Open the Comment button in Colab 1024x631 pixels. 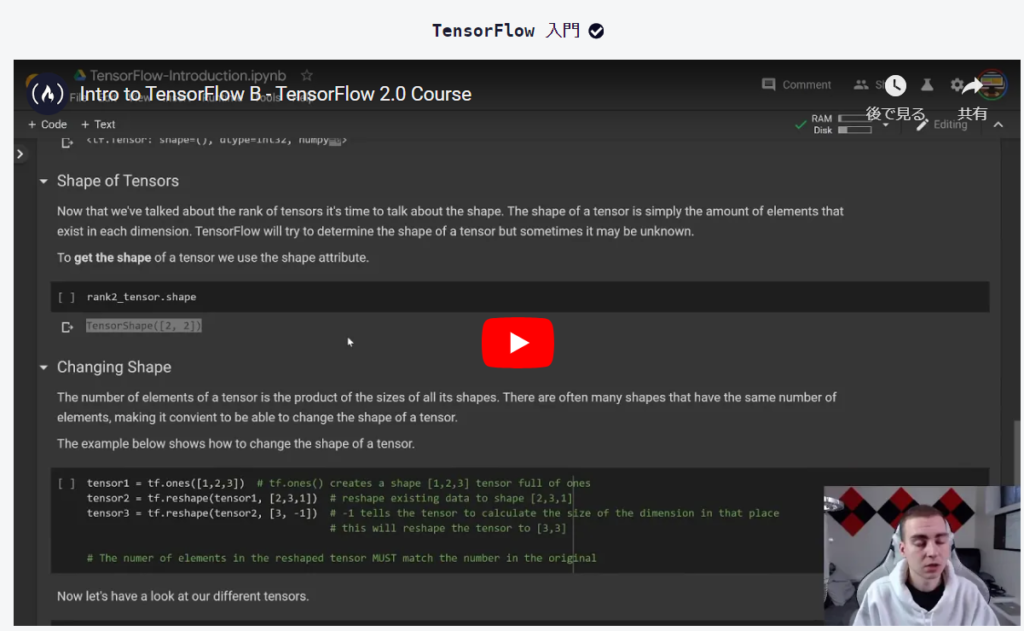[797, 85]
